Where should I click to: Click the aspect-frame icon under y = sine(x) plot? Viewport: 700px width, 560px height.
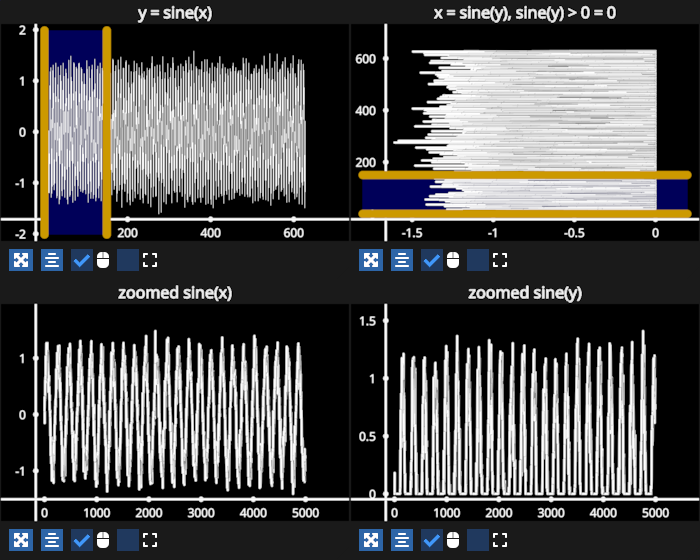(x=150, y=260)
